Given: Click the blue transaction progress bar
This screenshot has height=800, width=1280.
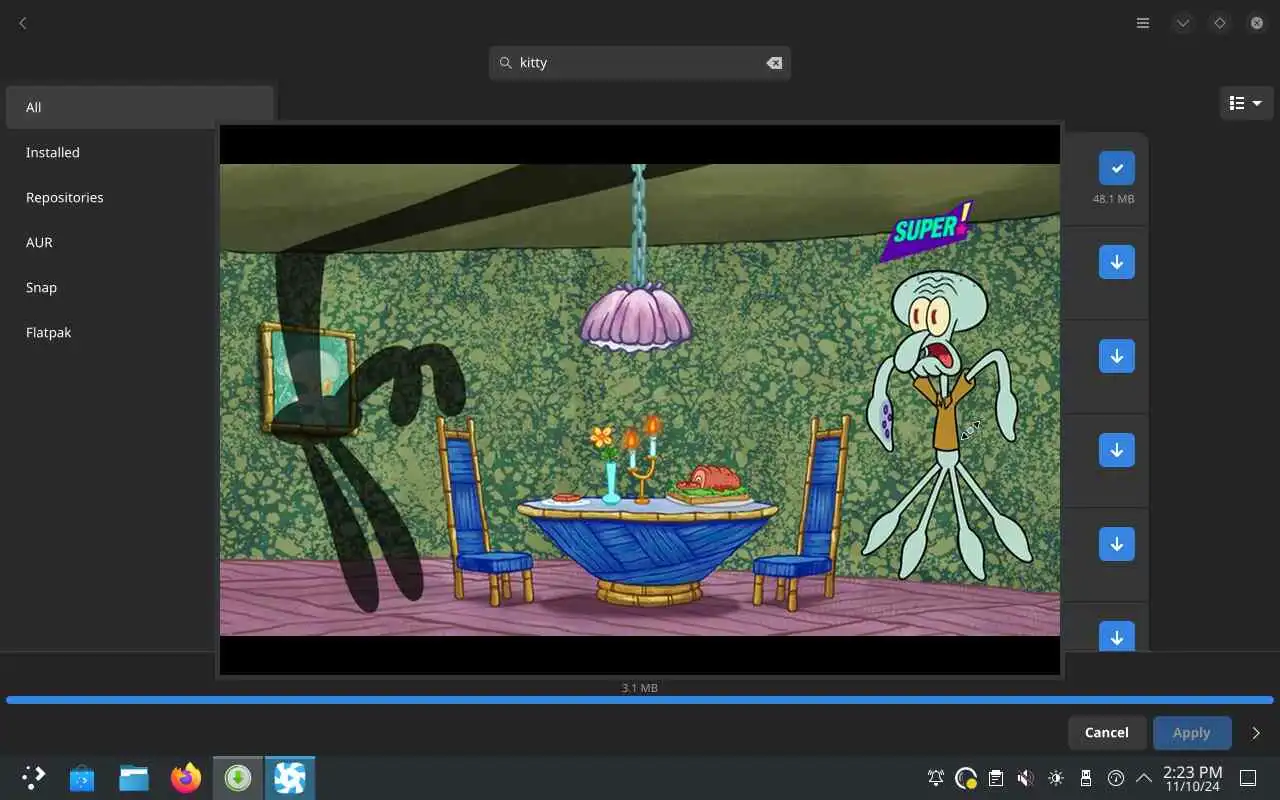Looking at the screenshot, I should [640, 700].
